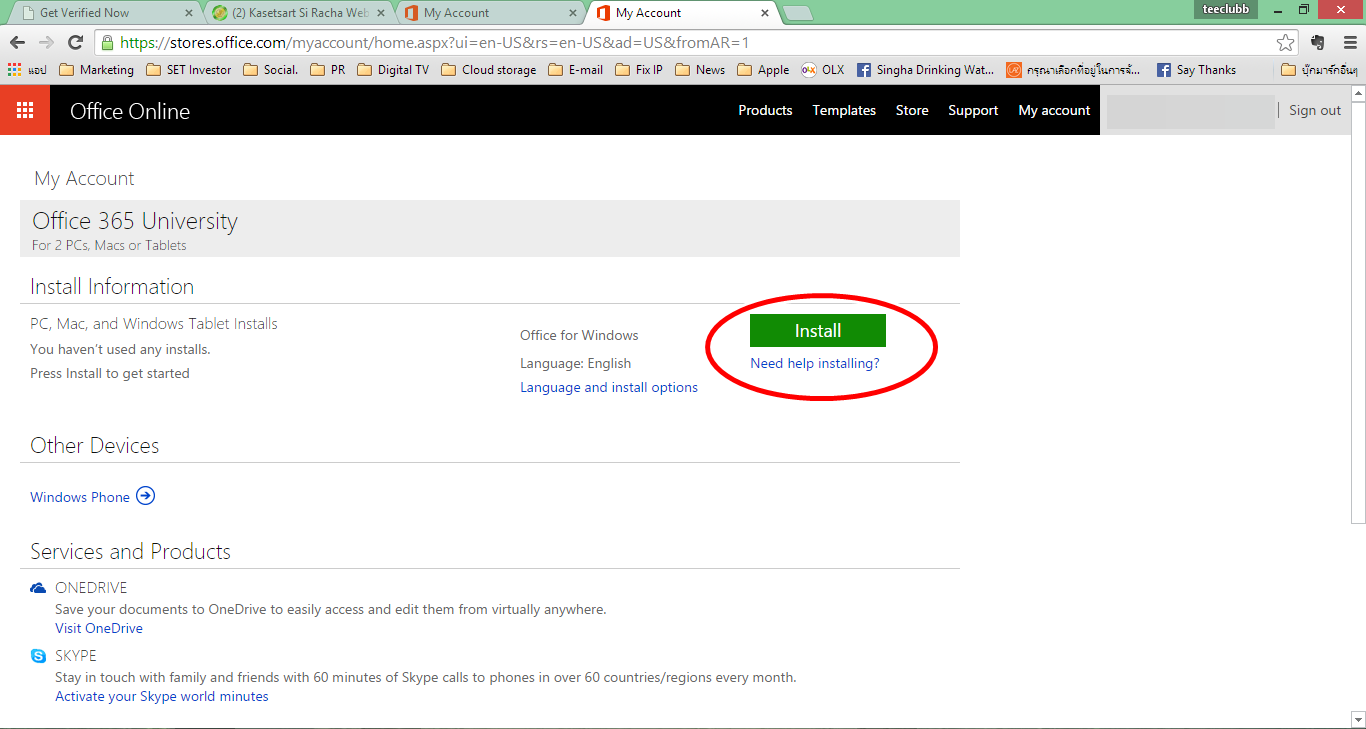Open the Social. bookmarks folder
Viewport: 1366px width, 729px height.
point(270,70)
